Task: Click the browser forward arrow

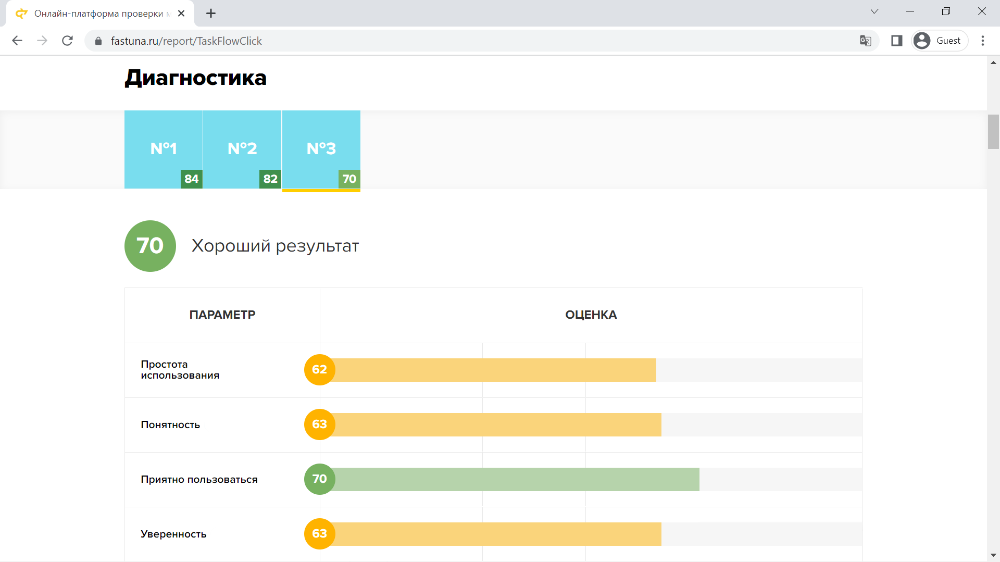Action: pos(42,41)
